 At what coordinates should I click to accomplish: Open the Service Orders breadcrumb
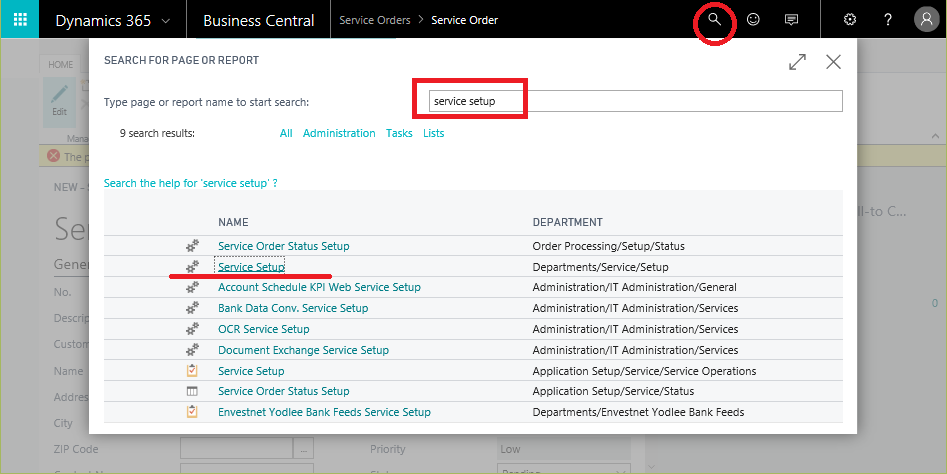(x=374, y=20)
